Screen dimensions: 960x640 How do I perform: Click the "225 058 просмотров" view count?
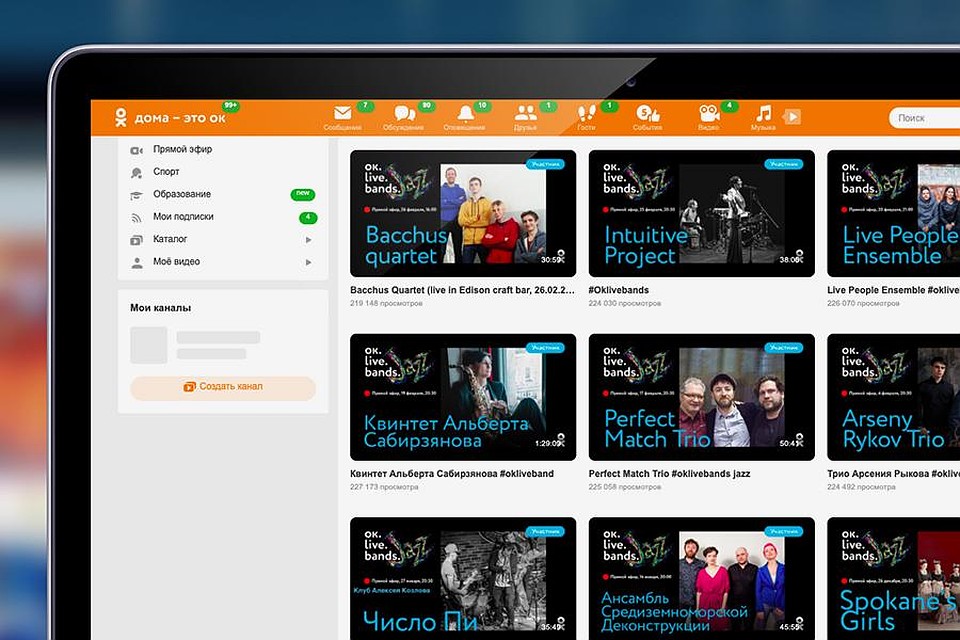tap(624, 487)
